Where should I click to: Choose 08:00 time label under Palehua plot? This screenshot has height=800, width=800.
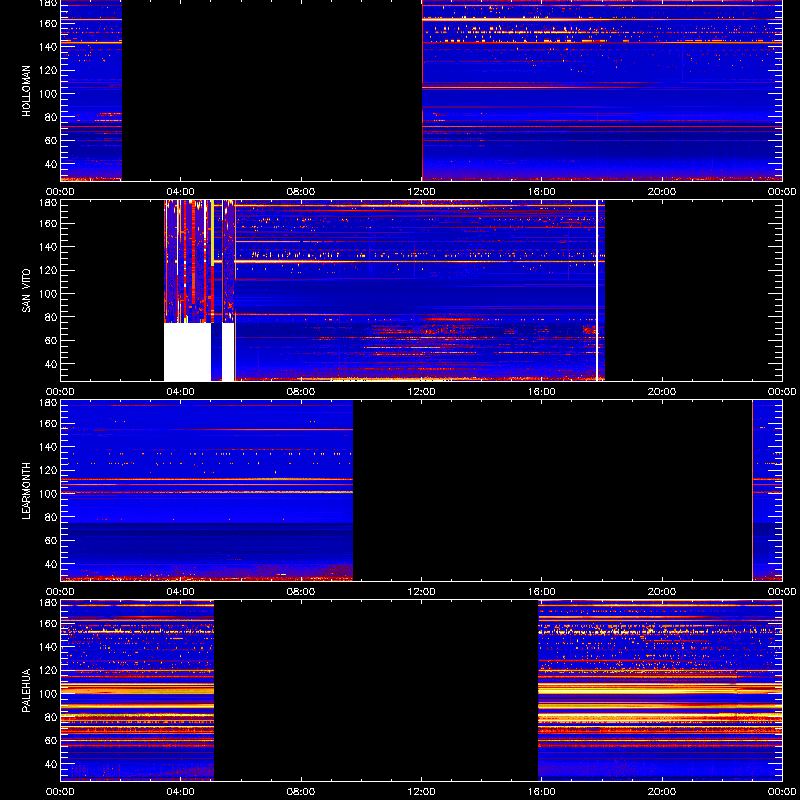click(301, 792)
